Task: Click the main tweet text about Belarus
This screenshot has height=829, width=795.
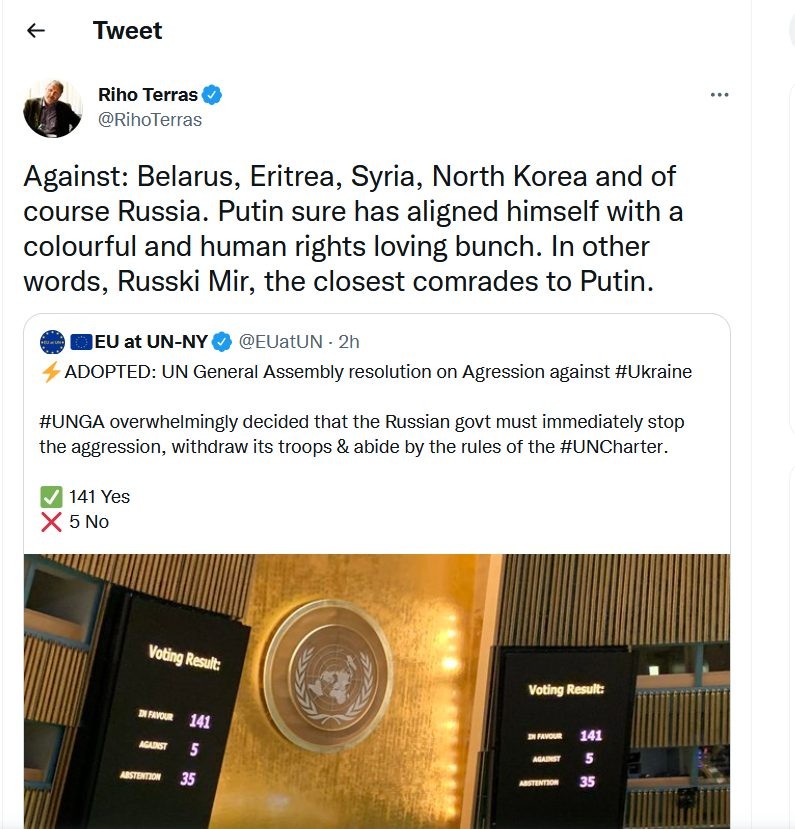Action: [350, 229]
